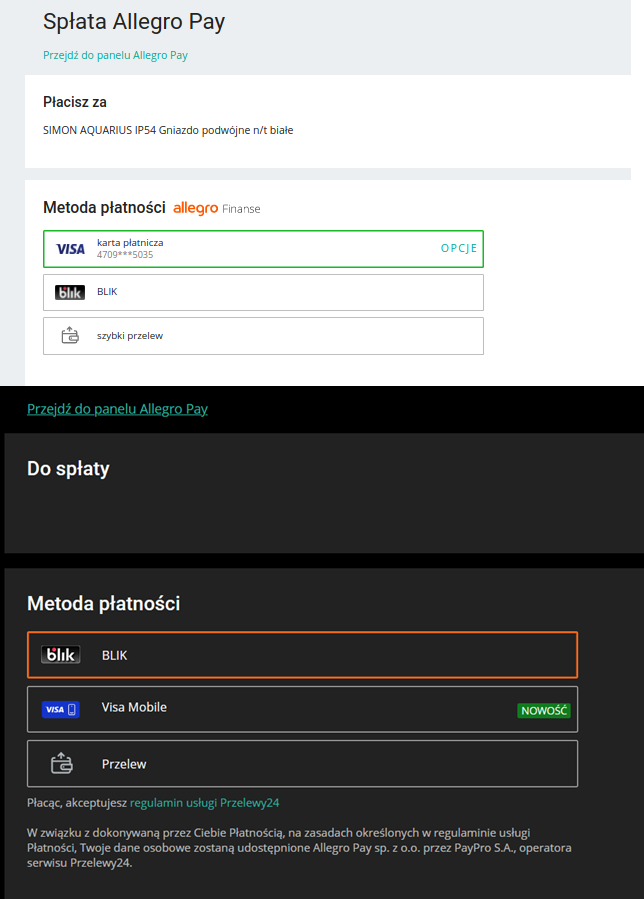
Task: Click the SIMON AQUARIUS IP54 product name
Action: pyautogui.click(x=168, y=130)
